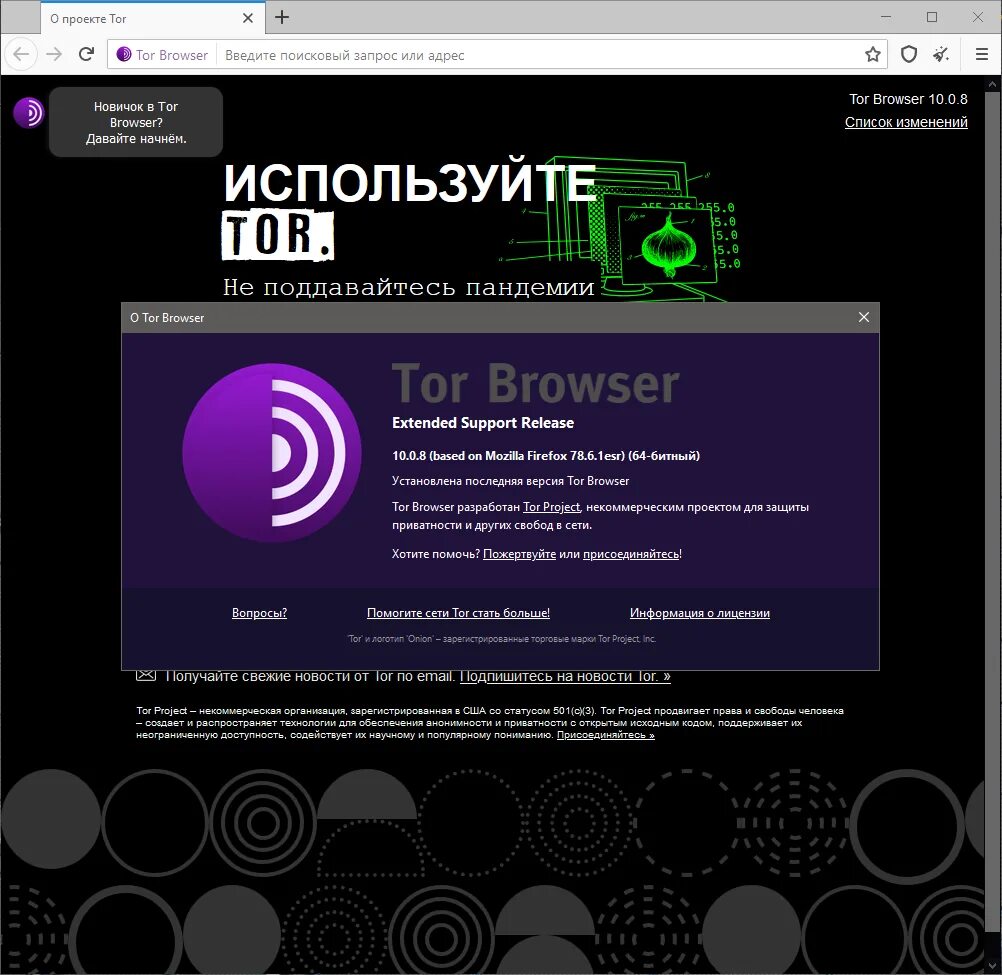Close the 'О проекте Tor' tab
Screen dimensions: 1002x975
click(248, 18)
